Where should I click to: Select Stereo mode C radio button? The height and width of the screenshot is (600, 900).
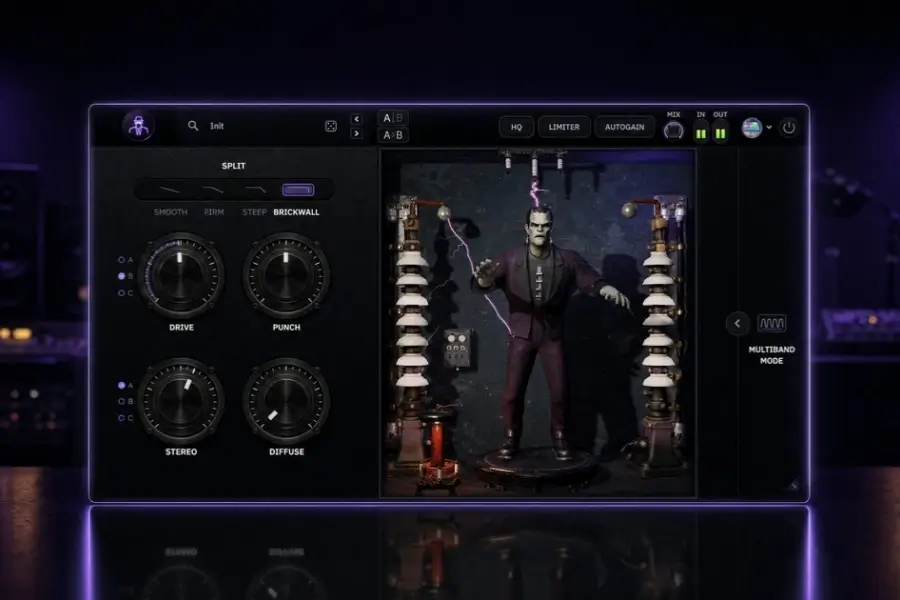coord(122,418)
